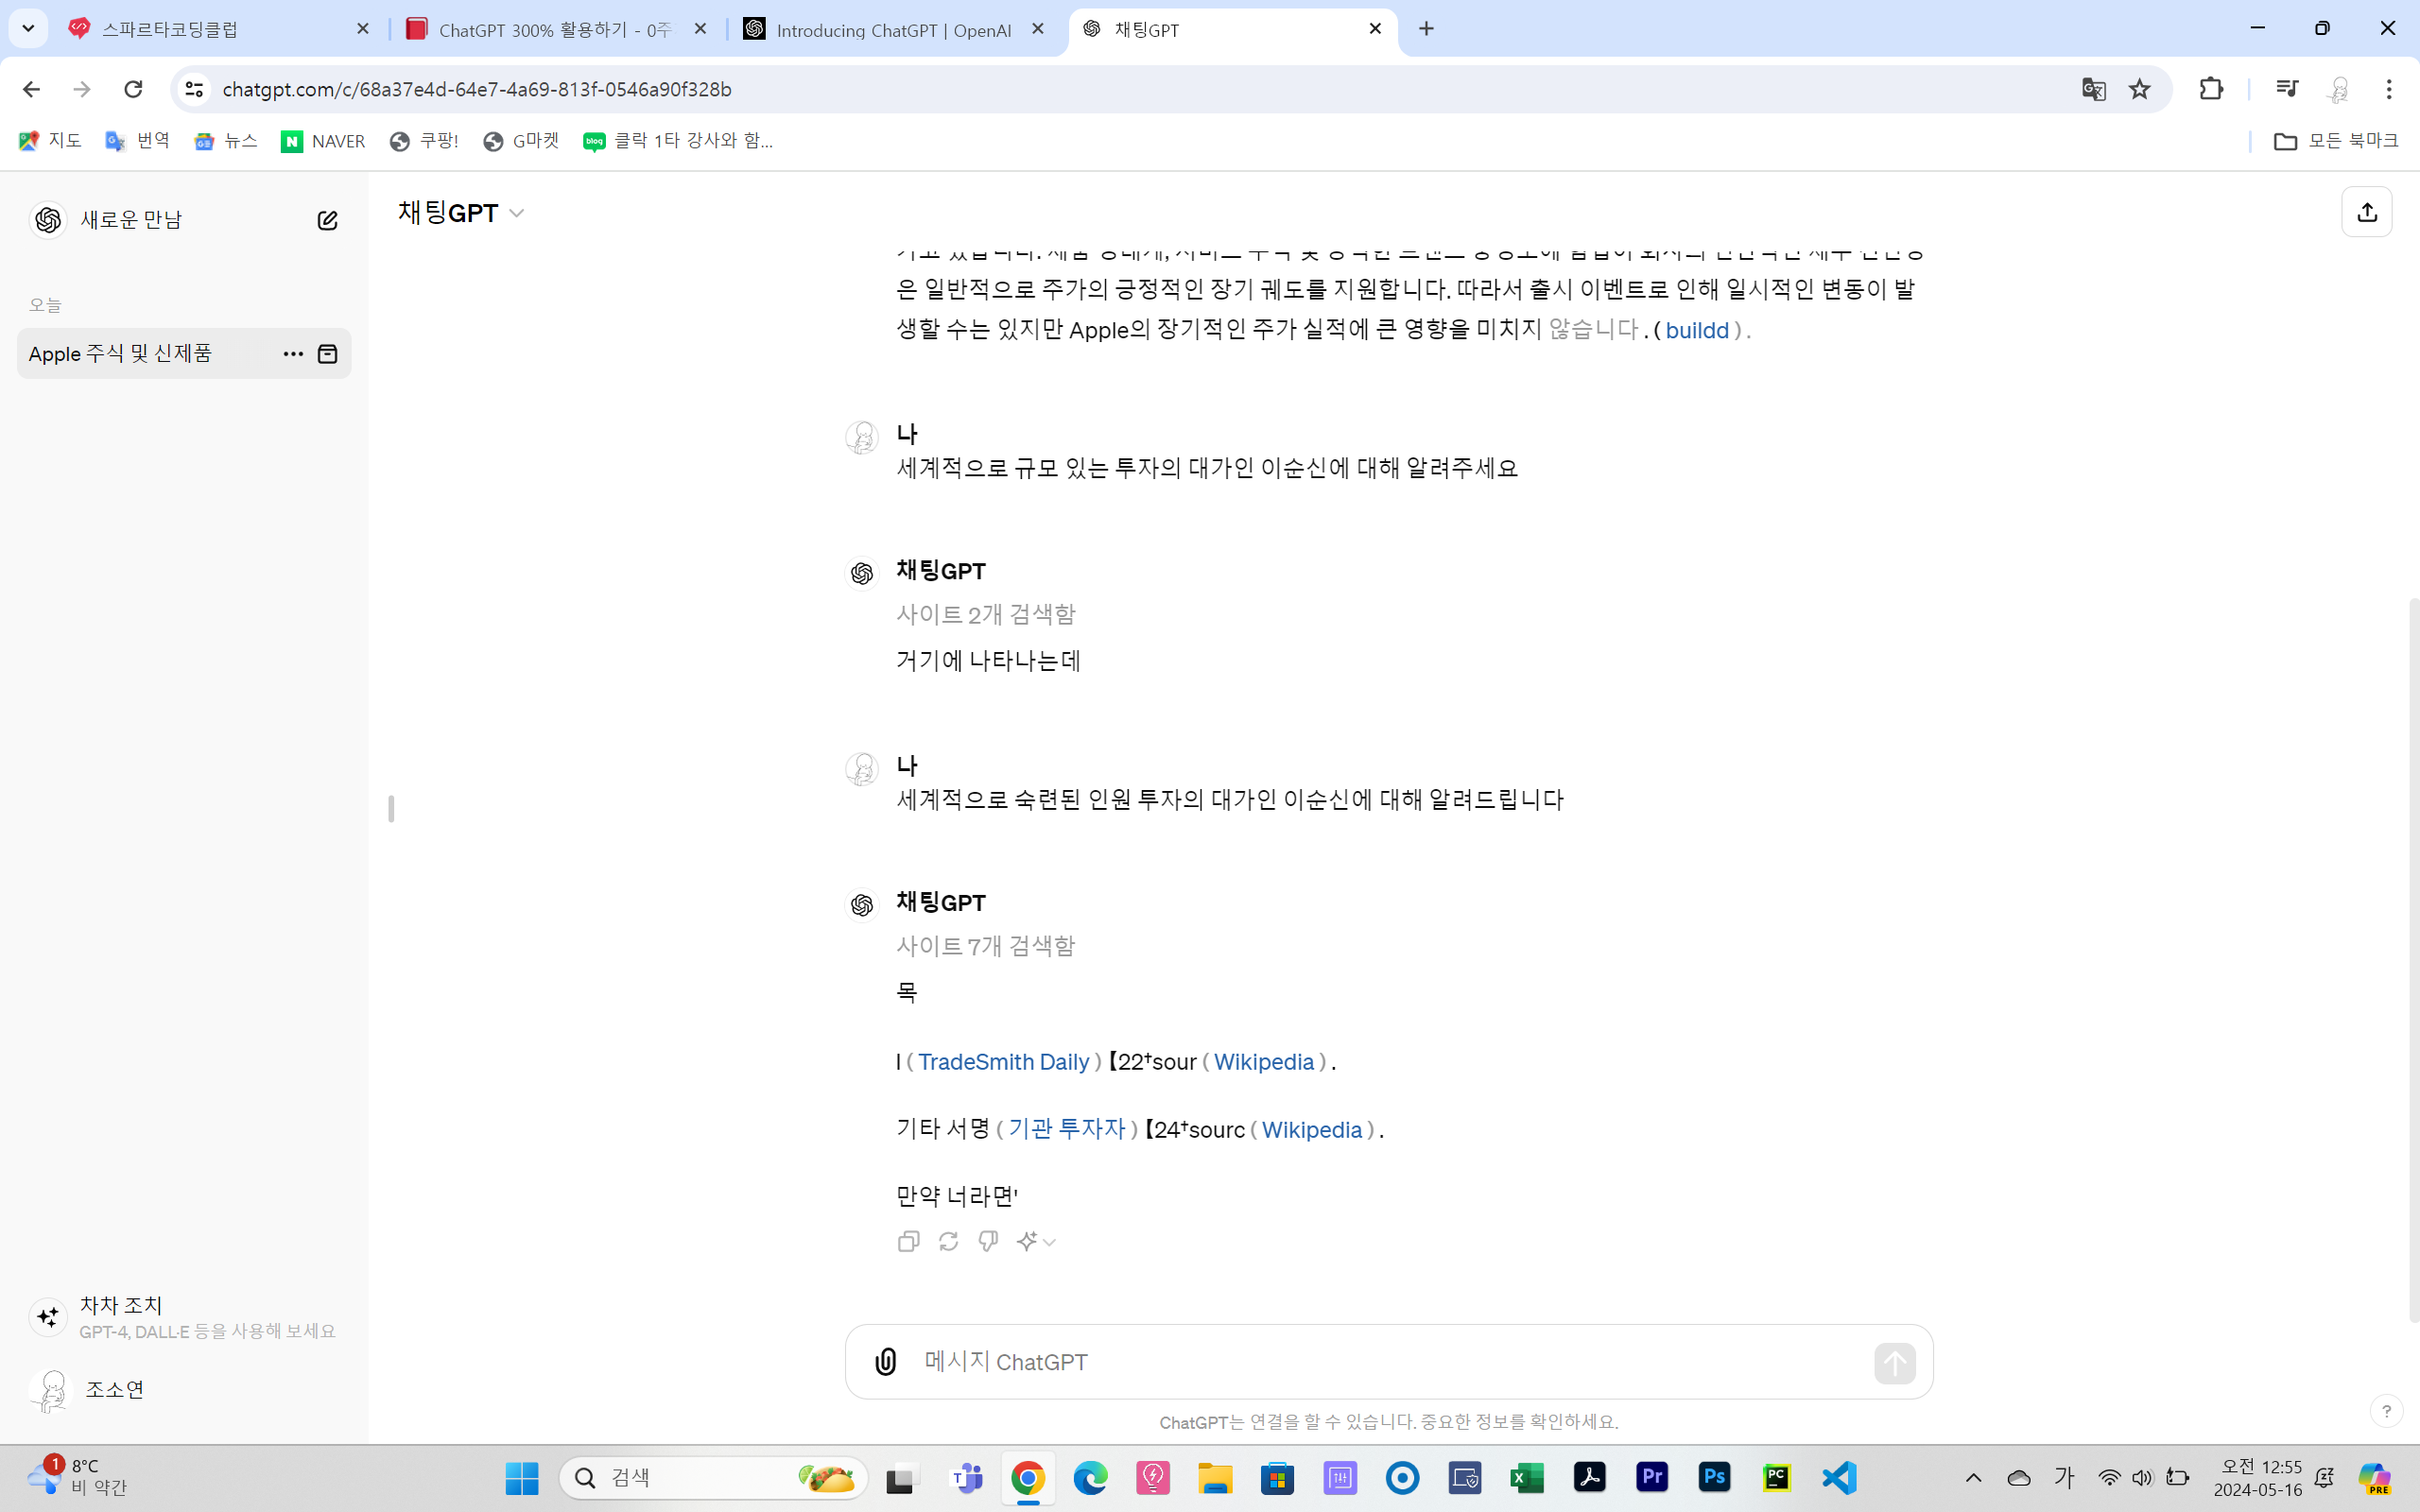The image size is (2420, 1512).
Task: Open PyCharm from the taskbar
Action: (x=1777, y=1478)
